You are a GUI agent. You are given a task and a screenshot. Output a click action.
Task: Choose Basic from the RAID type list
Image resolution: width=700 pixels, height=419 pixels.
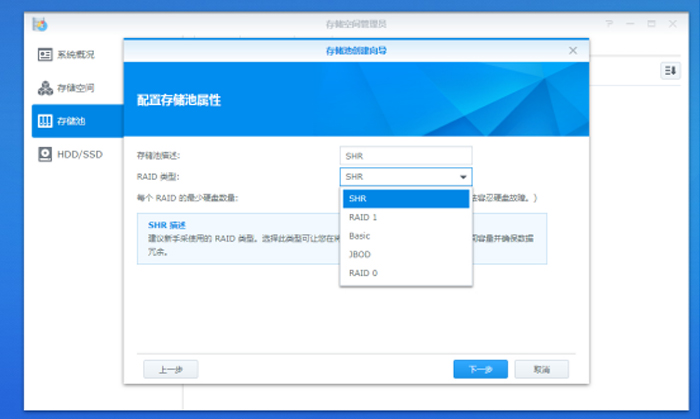coord(406,236)
